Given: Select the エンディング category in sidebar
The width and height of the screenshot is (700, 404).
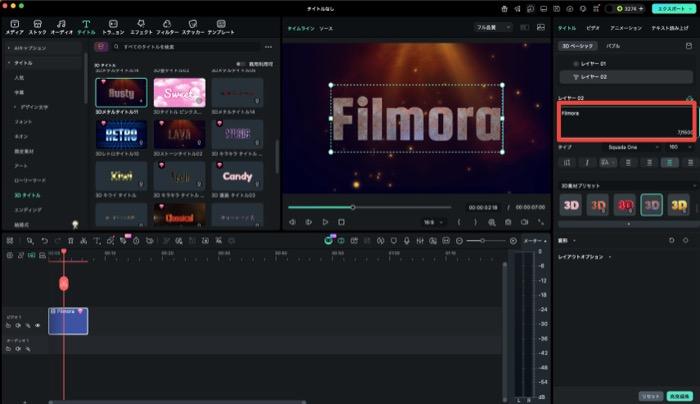Looking at the screenshot, I should pyautogui.click(x=28, y=210).
